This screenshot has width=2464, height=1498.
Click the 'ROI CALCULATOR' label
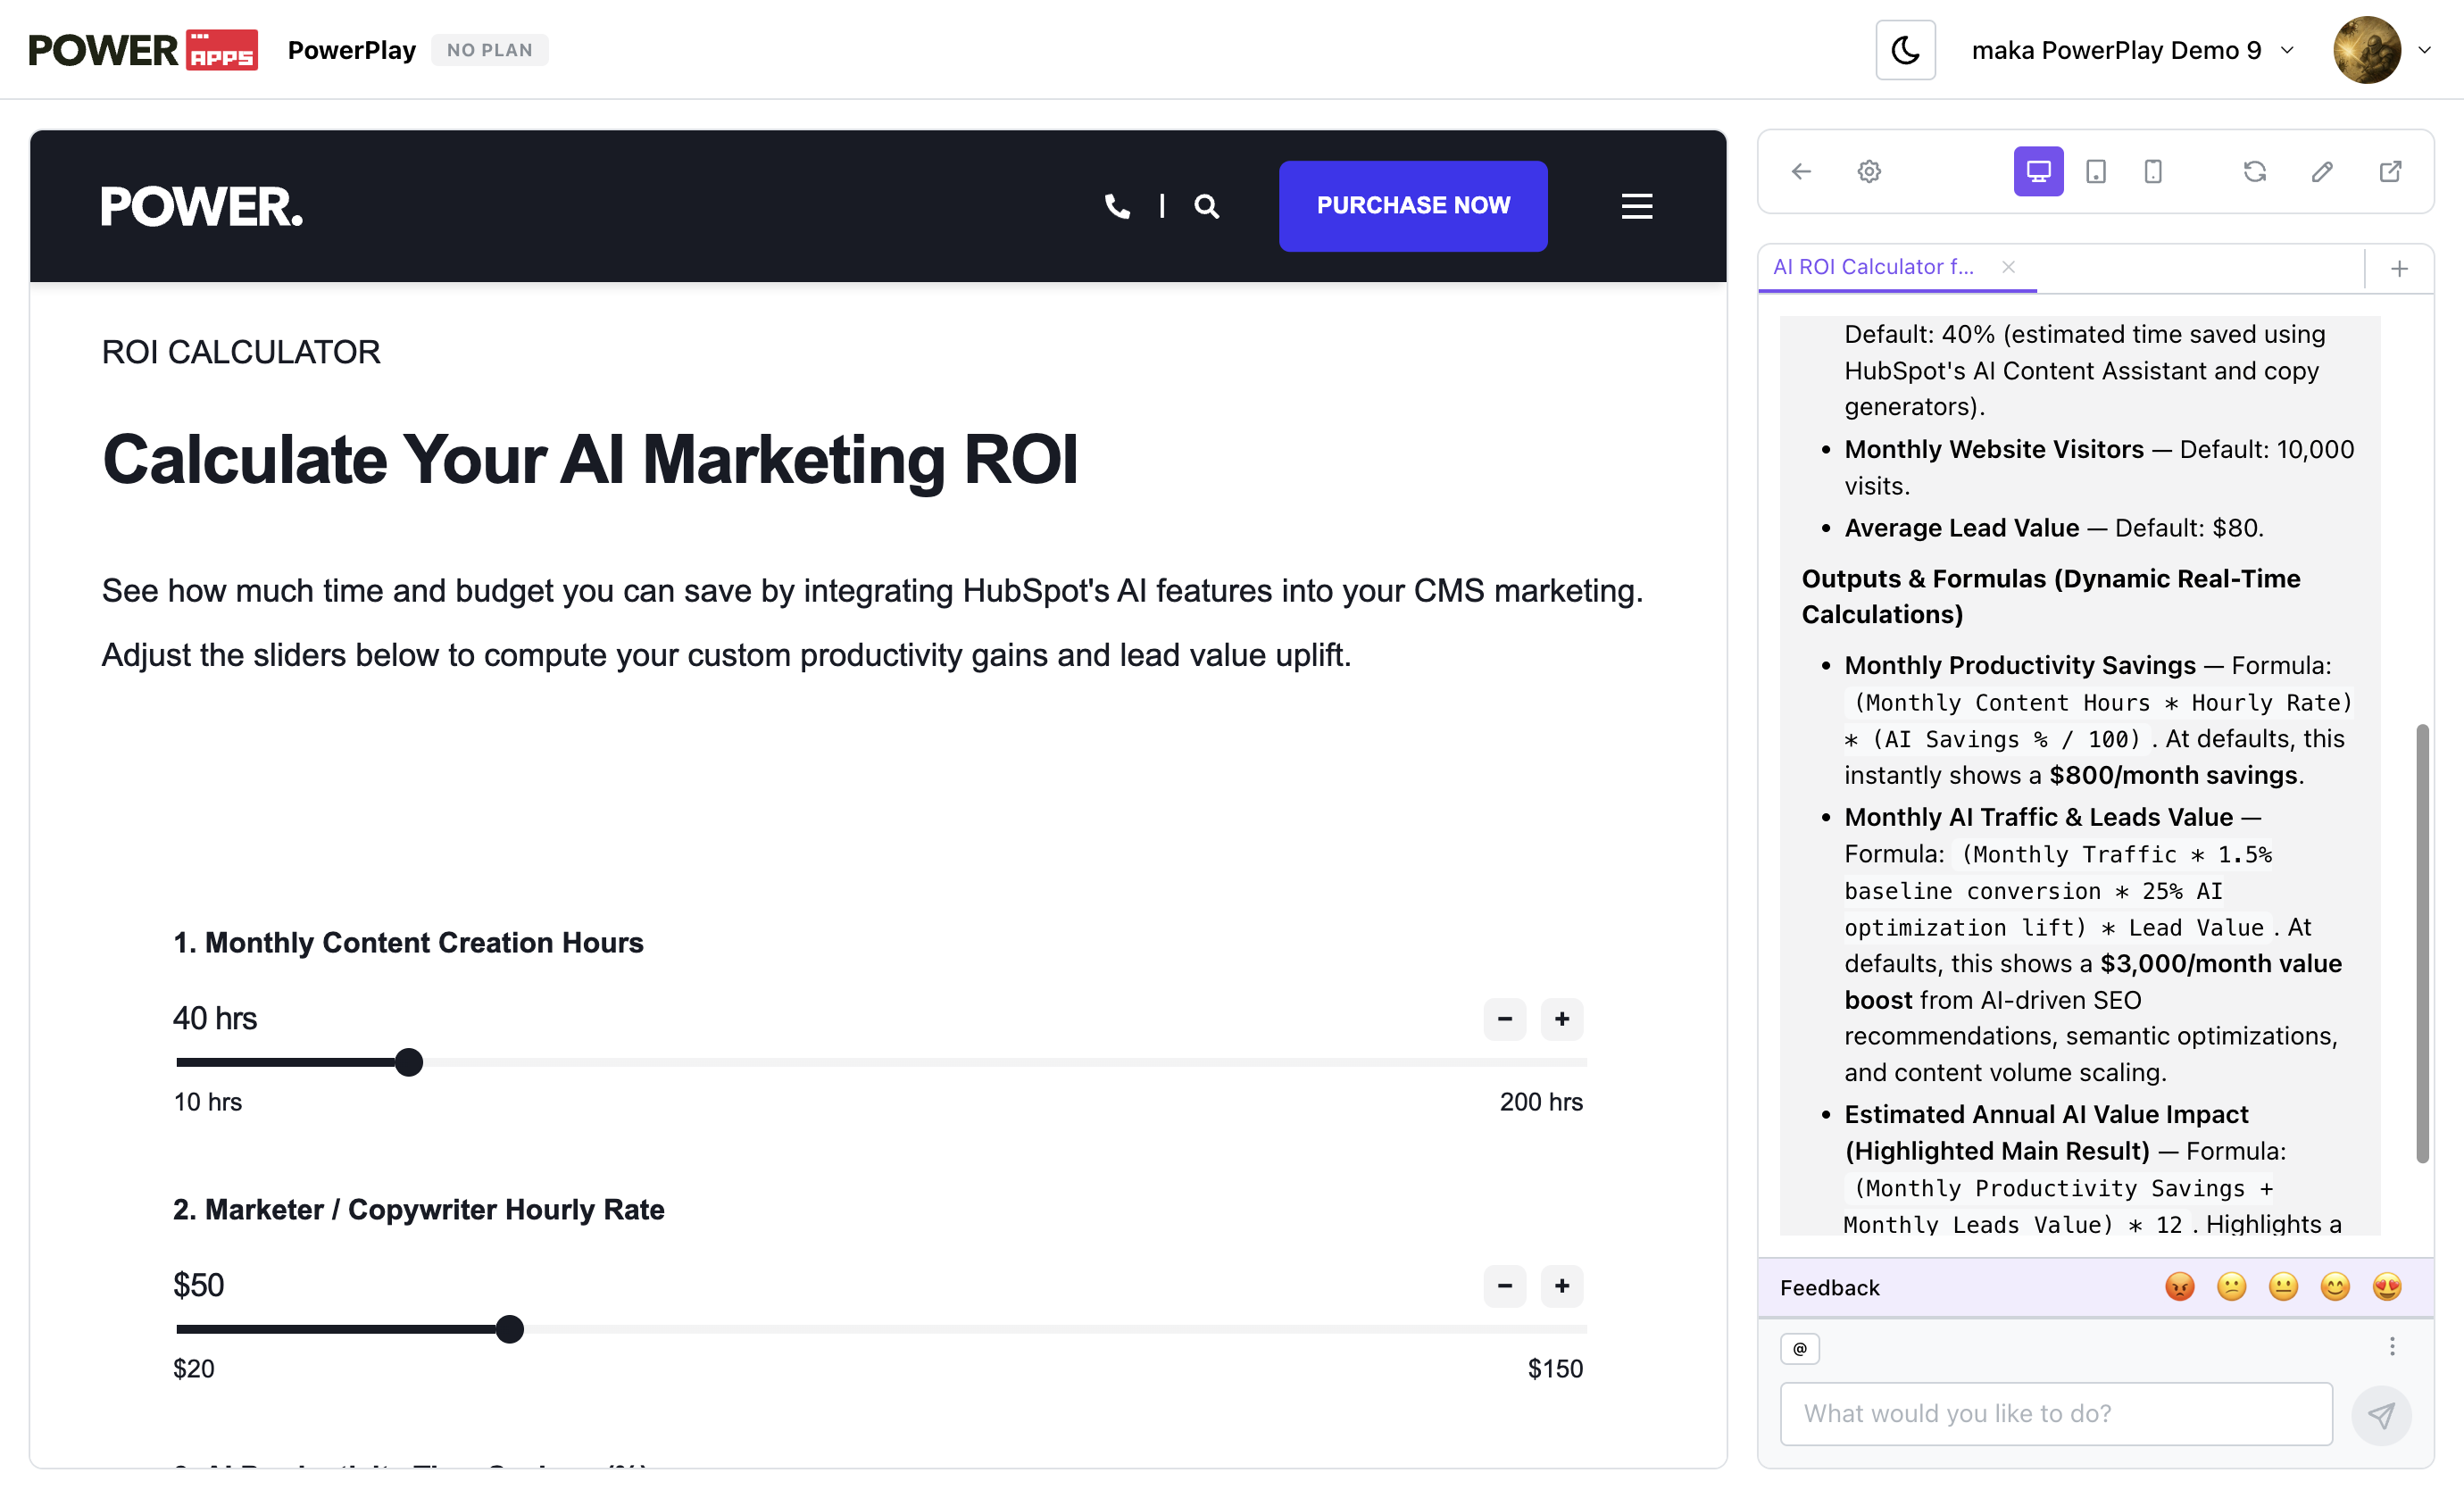(x=241, y=352)
